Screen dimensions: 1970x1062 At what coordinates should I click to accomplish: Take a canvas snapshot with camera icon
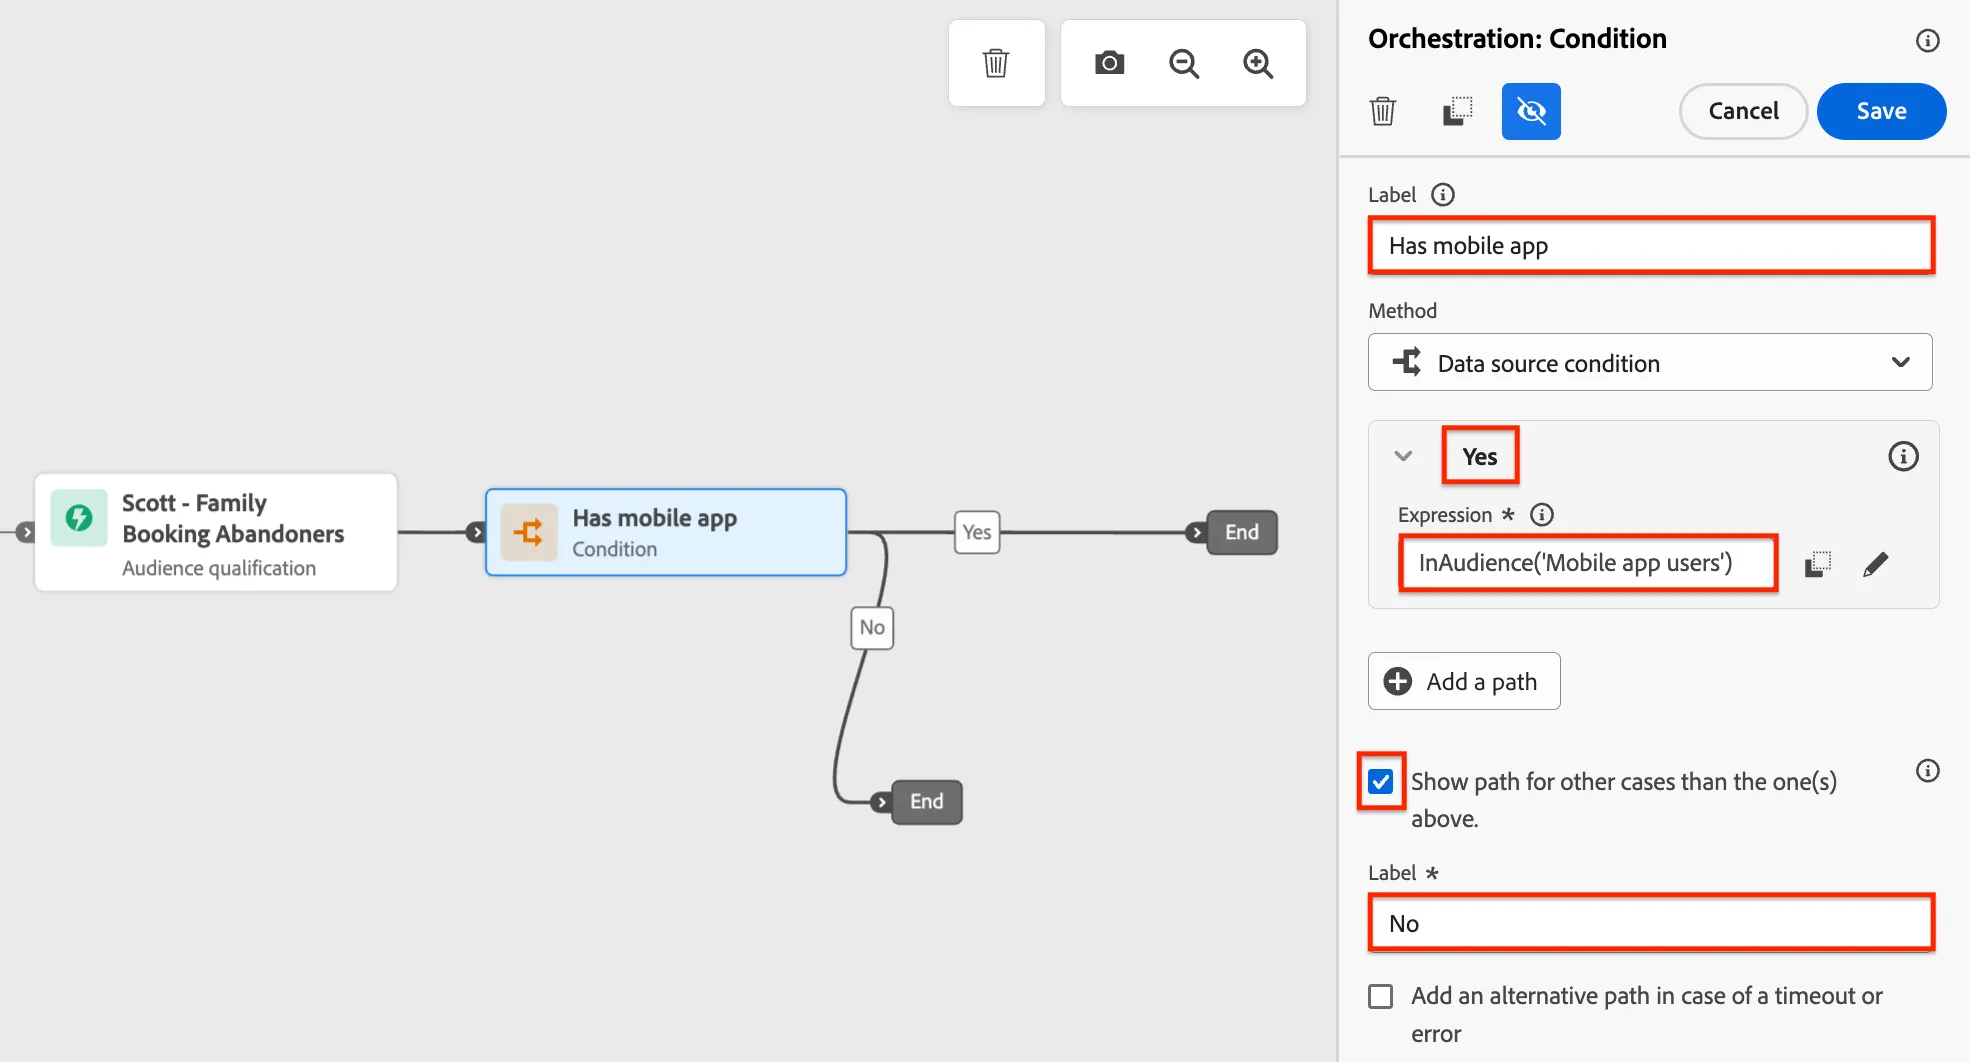(1109, 63)
